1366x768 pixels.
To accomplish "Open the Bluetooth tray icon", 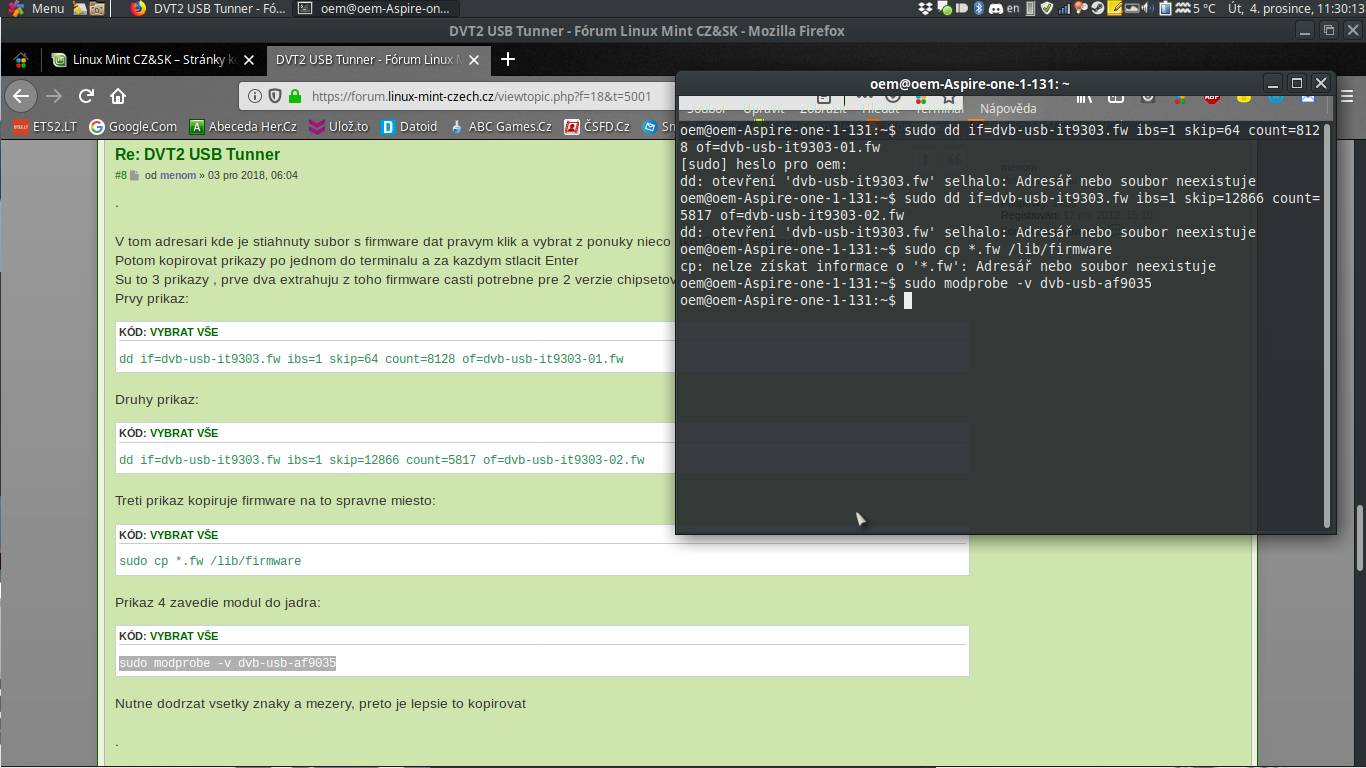I will (979, 8).
